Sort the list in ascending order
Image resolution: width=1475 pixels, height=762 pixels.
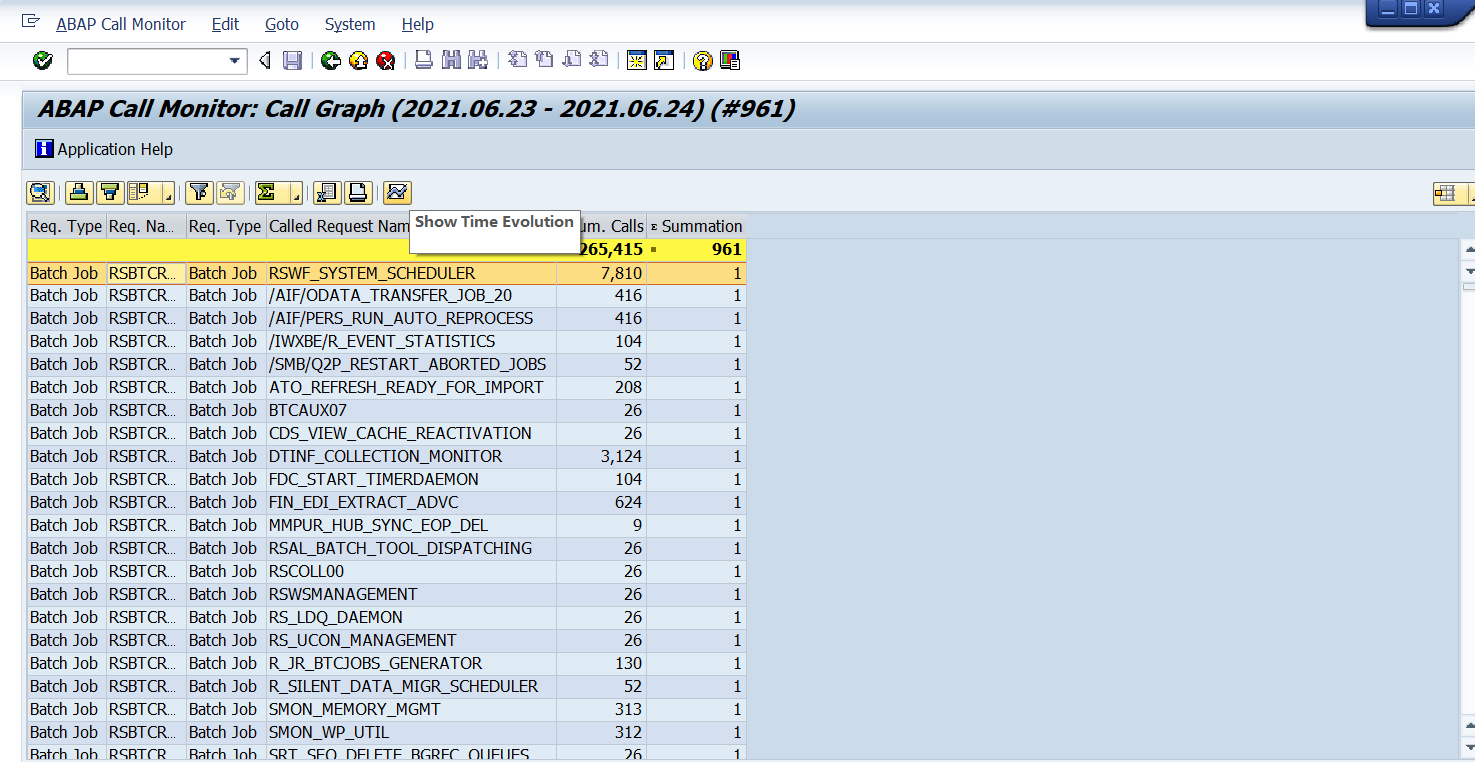pyautogui.click(x=79, y=192)
